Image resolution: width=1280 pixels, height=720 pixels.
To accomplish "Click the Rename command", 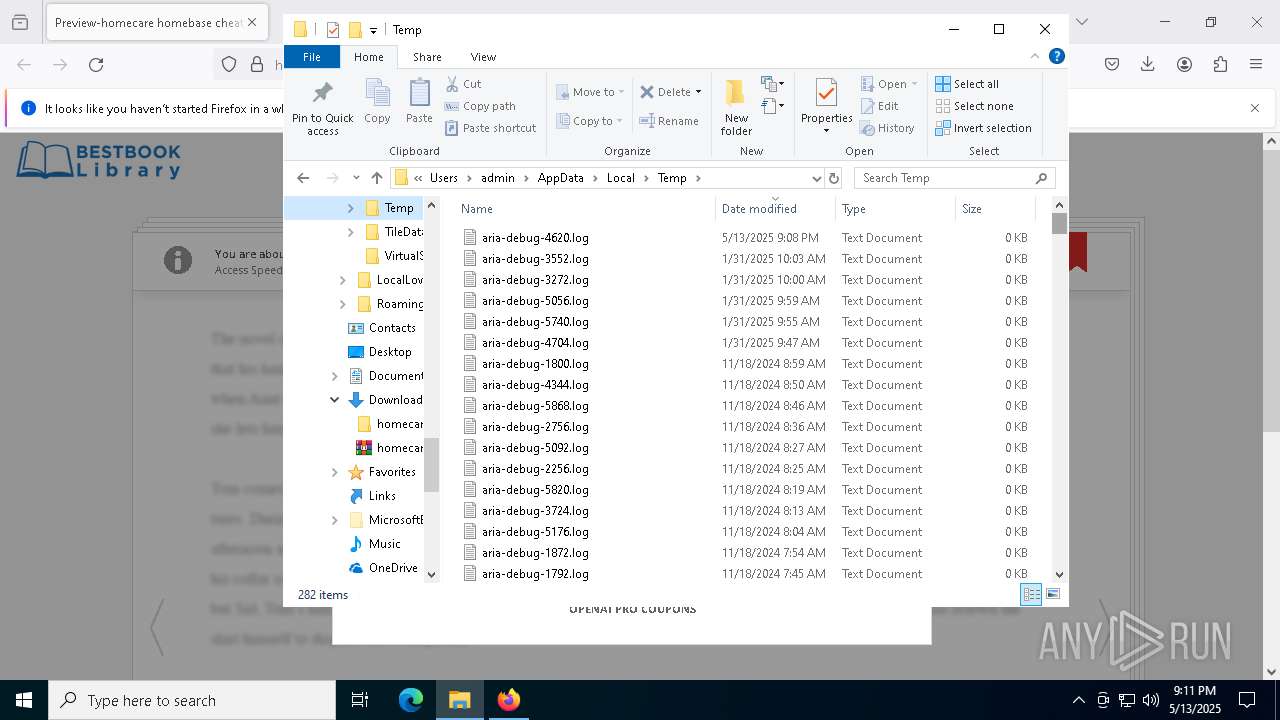I will pyautogui.click(x=669, y=121).
